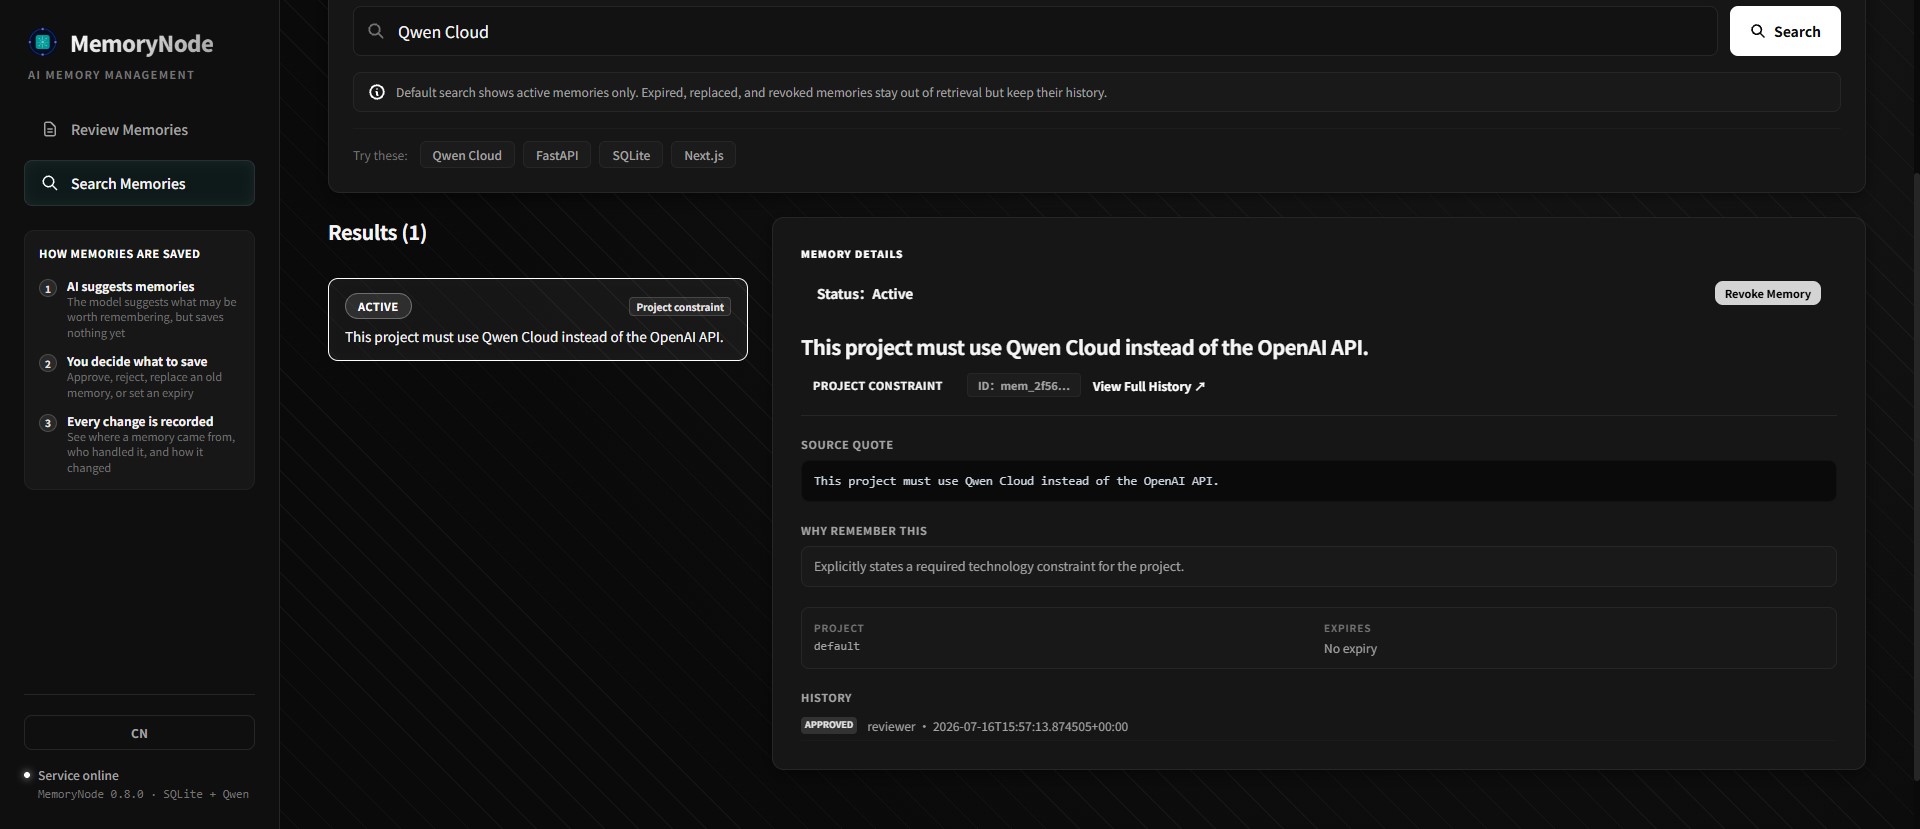1920x829 pixels.
Task: Click the APPROVED history badge
Action: click(x=829, y=725)
